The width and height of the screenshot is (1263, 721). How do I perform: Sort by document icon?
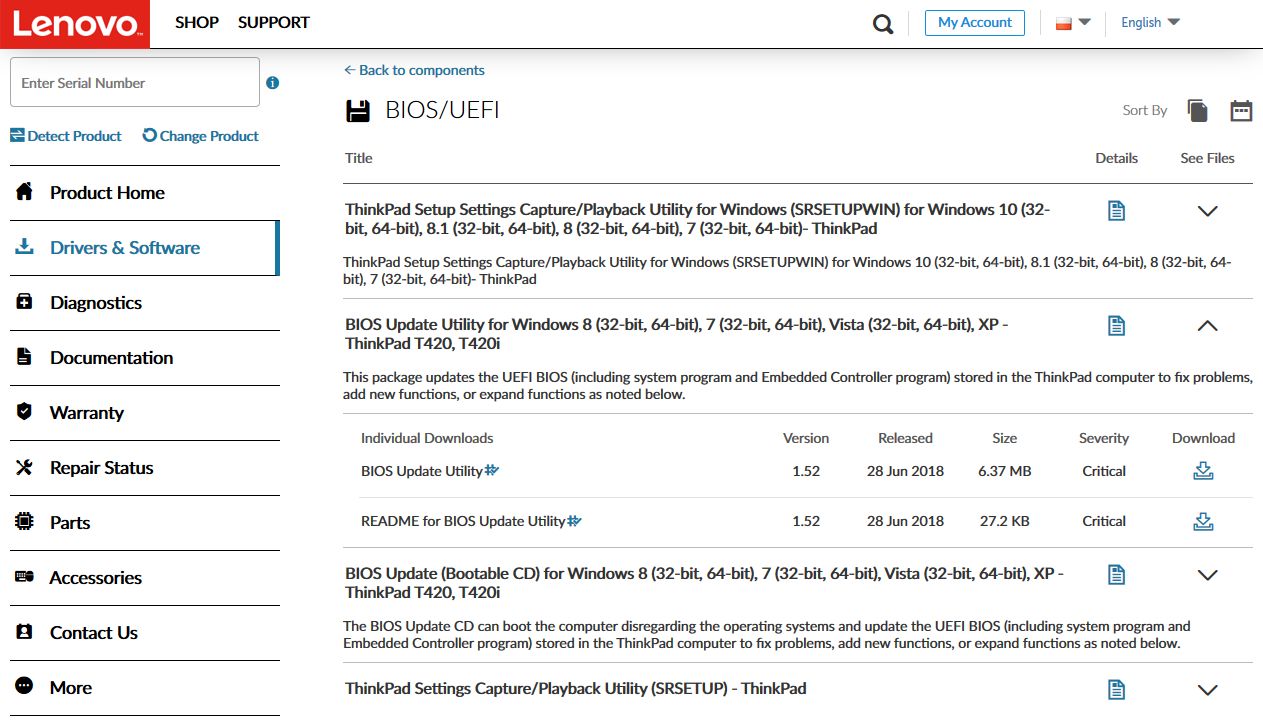pos(1198,111)
